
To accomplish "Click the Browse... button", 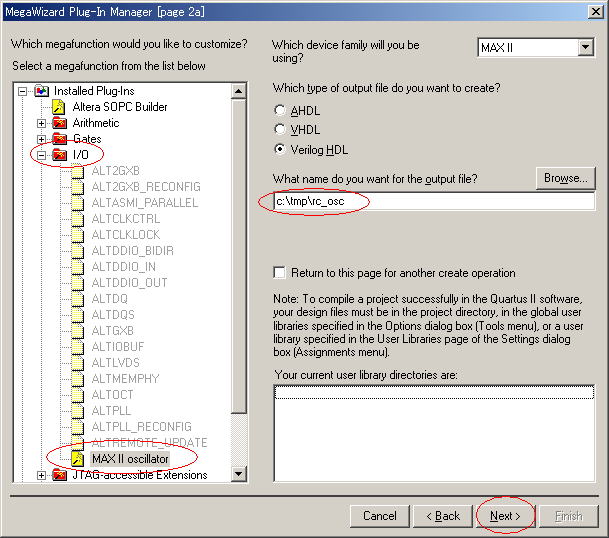I will pyautogui.click(x=566, y=178).
